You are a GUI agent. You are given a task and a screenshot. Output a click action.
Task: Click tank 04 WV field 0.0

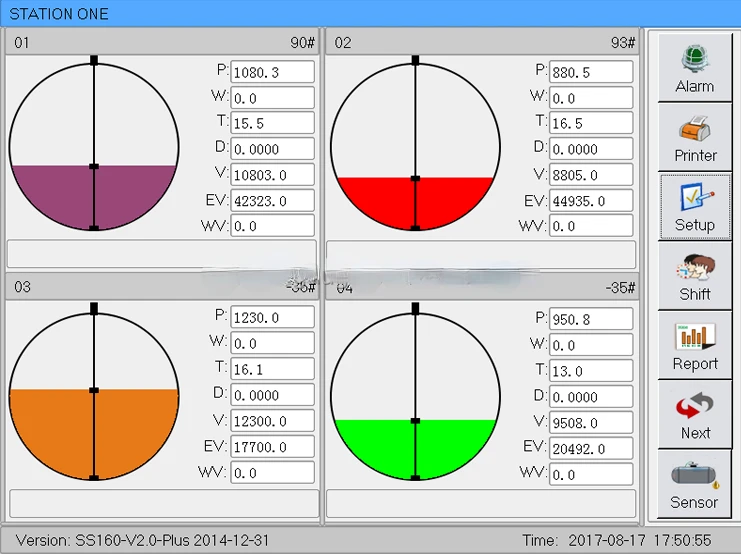(x=591, y=474)
